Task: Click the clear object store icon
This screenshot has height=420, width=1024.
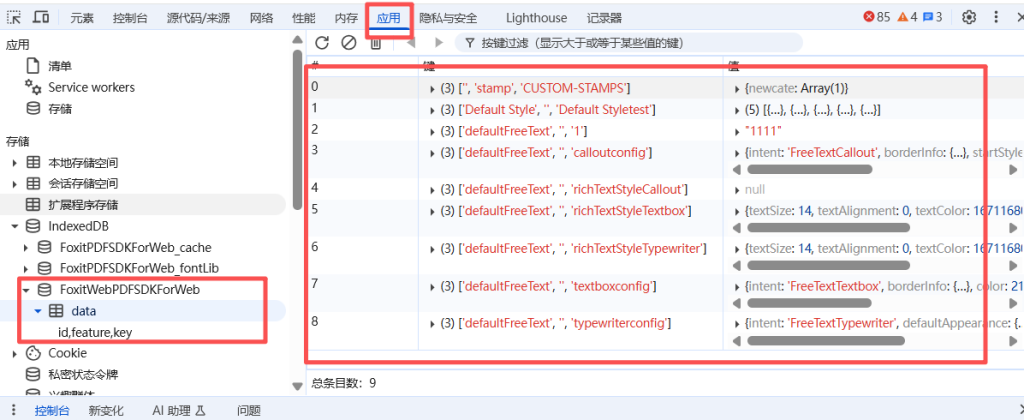Action: [348, 43]
